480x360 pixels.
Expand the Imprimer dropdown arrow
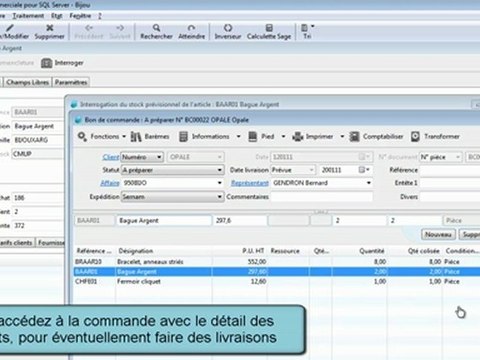pos(342,137)
